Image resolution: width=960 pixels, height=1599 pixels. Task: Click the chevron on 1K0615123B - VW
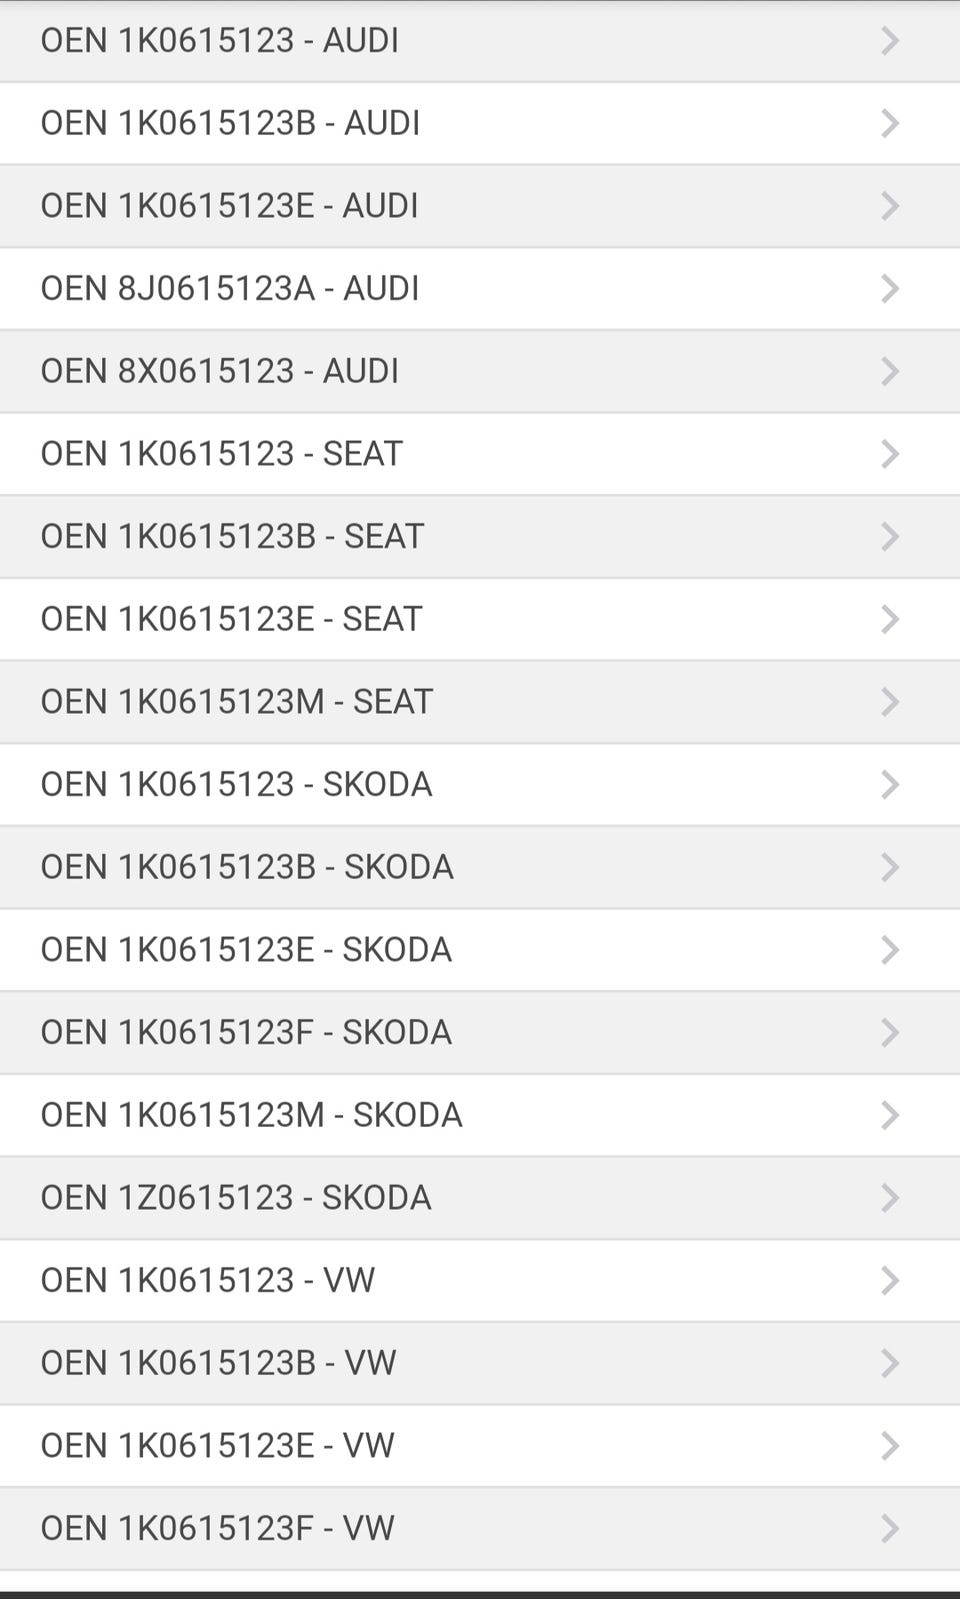pos(889,1363)
